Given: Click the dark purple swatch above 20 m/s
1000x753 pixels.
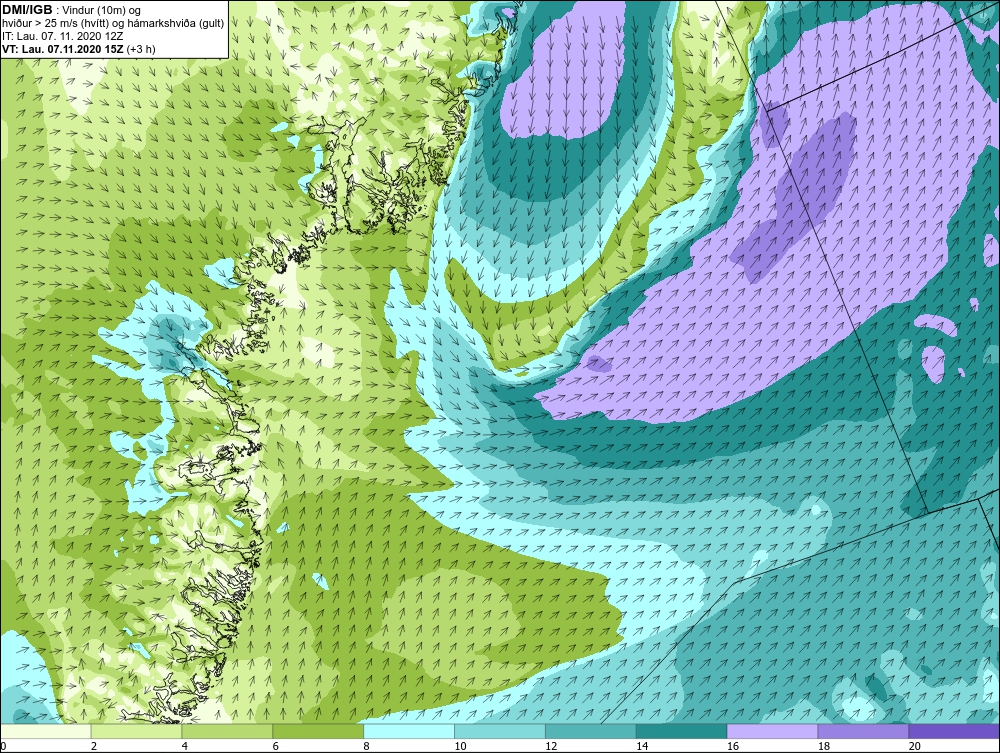Looking at the screenshot, I should pyautogui.click(x=954, y=731).
